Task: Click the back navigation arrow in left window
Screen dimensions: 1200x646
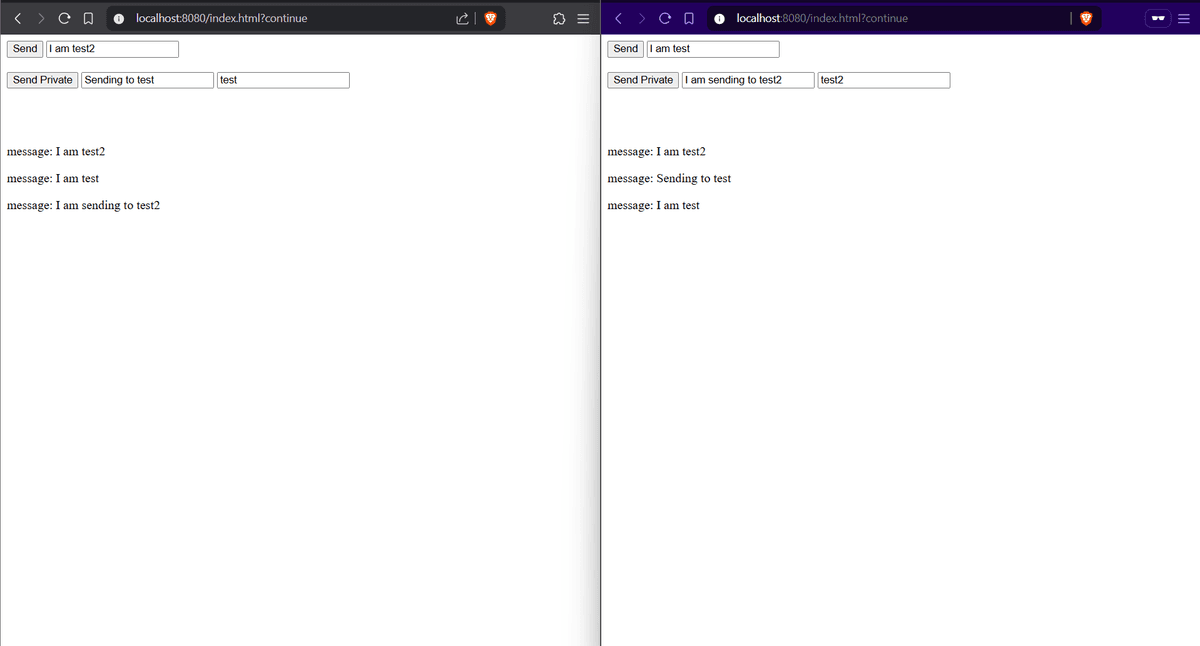Action: click(x=18, y=17)
